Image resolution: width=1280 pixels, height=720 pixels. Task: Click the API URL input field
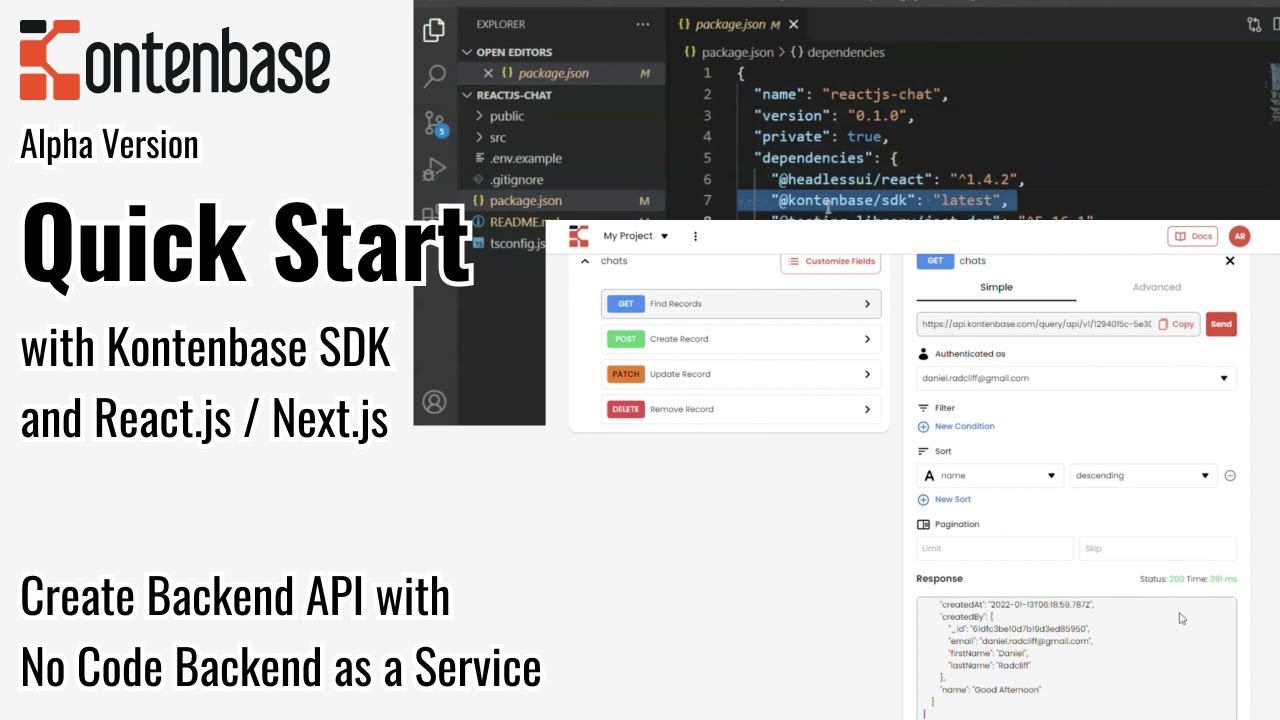coord(1037,324)
